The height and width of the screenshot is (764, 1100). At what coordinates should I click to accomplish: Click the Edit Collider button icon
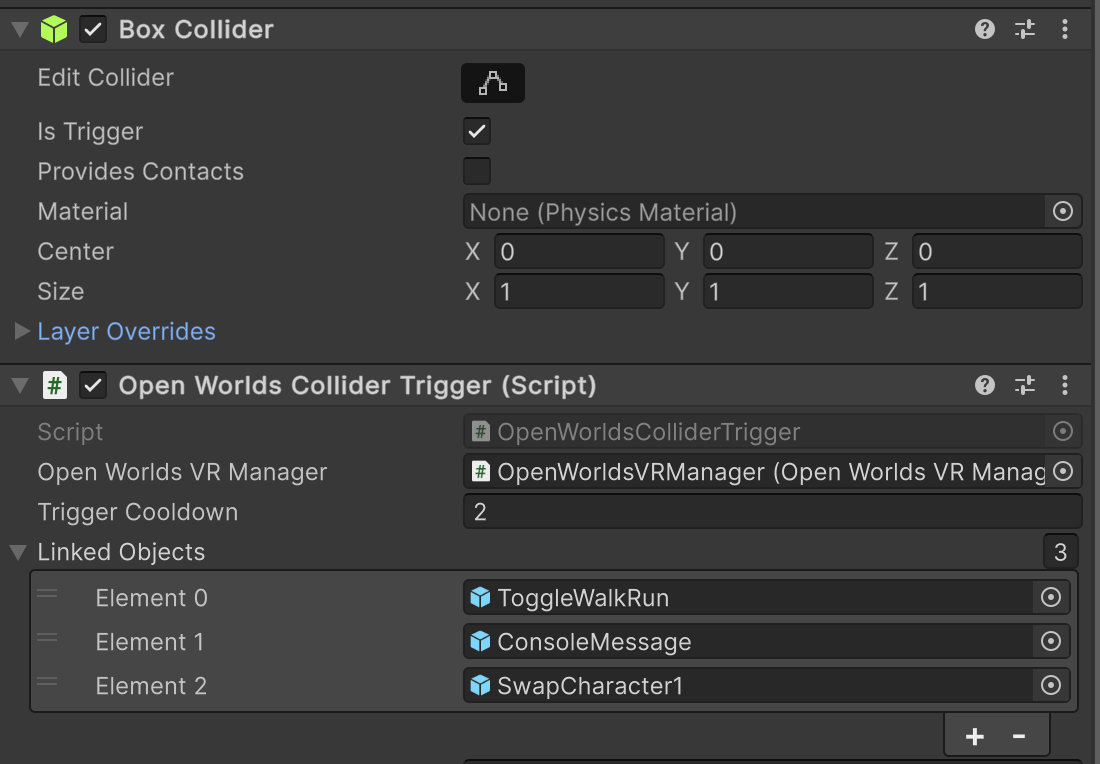(x=492, y=83)
